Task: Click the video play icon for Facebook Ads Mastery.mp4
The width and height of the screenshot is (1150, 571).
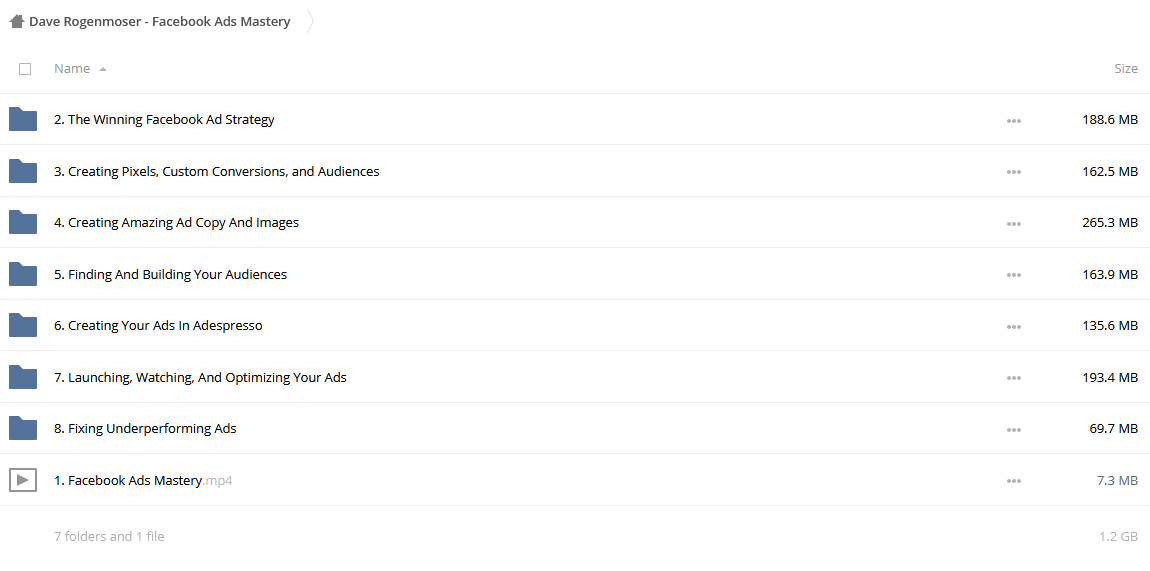Action: click(23, 480)
